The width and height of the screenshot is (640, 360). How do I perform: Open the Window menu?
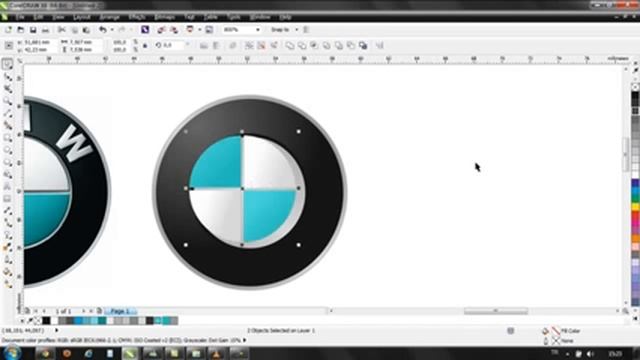coord(260,17)
